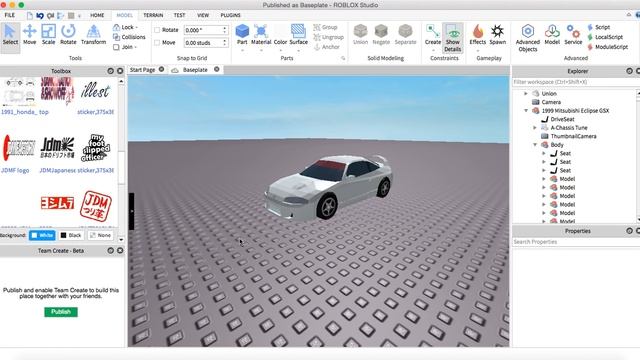The image size is (640, 360).
Task: Click the Separate icon
Action: 405,35
